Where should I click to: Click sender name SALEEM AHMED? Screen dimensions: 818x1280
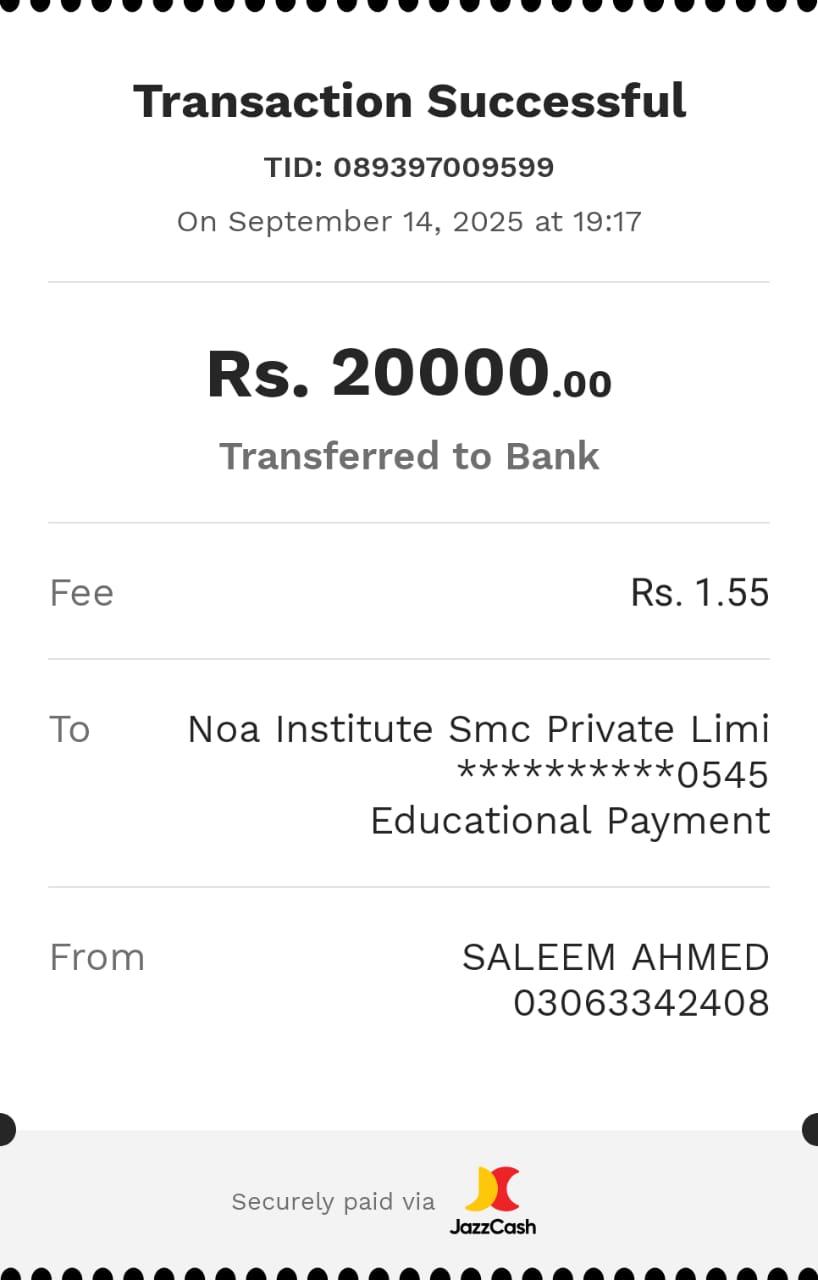point(615,957)
